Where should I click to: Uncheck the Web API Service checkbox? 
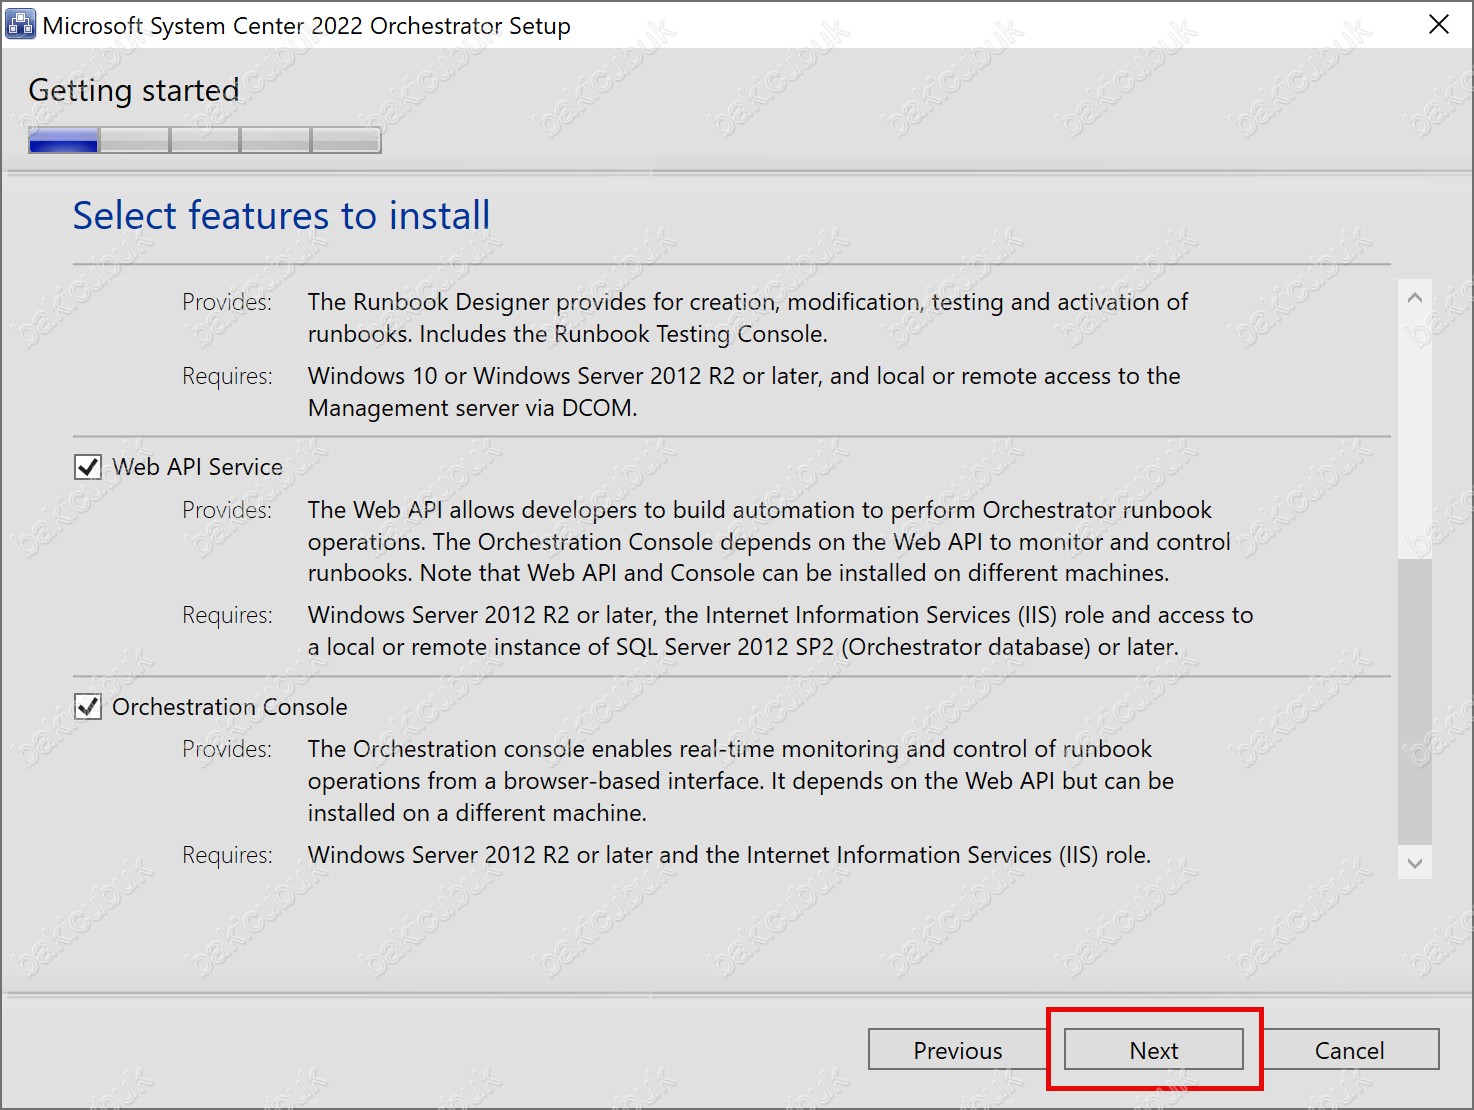tap(88, 467)
